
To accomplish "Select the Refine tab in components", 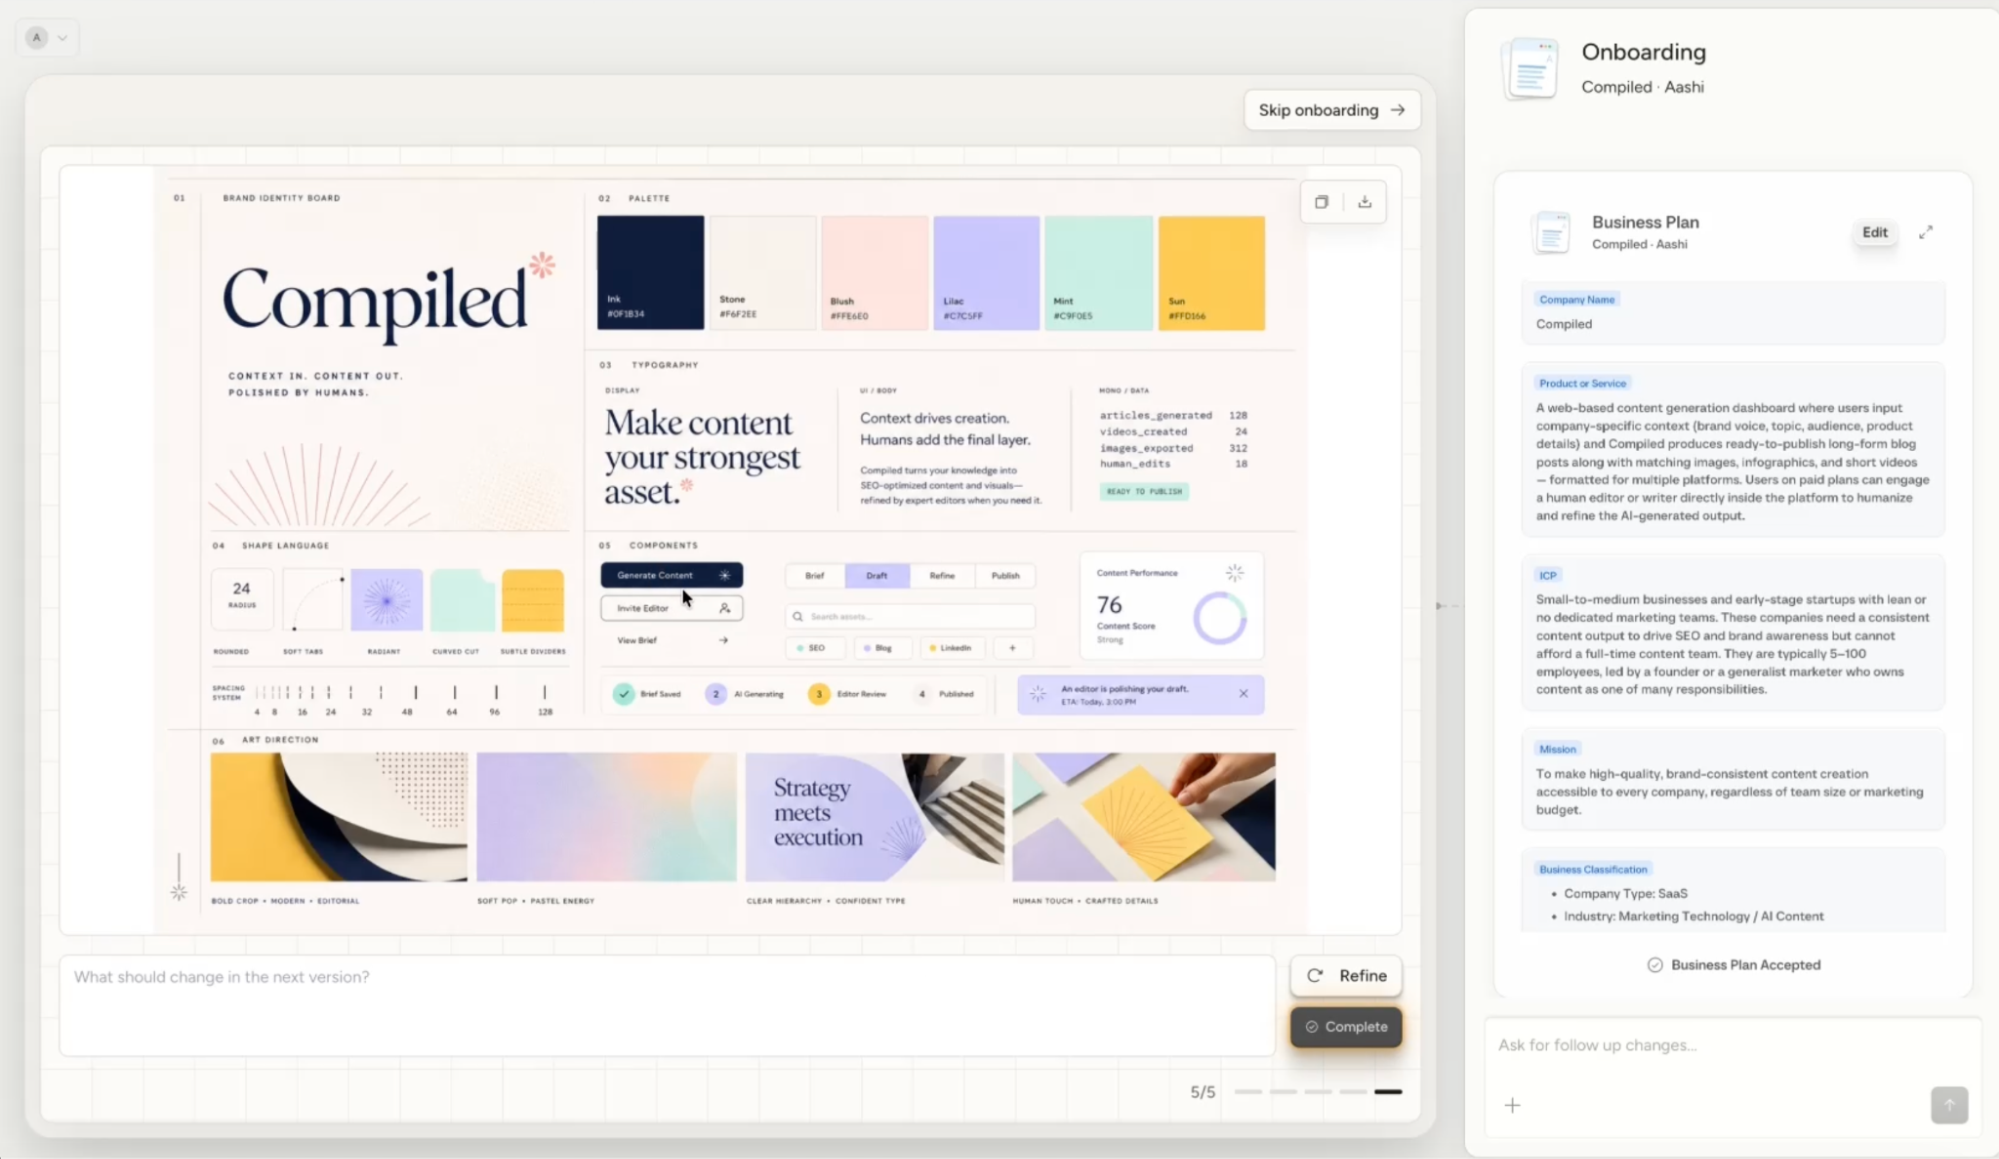I will click(x=942, y=576).
